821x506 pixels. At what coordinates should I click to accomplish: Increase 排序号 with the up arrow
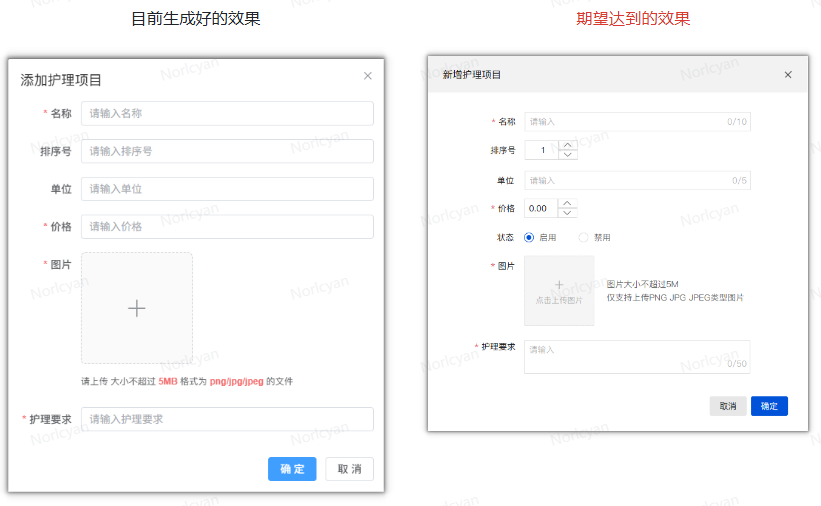[568, 145]
